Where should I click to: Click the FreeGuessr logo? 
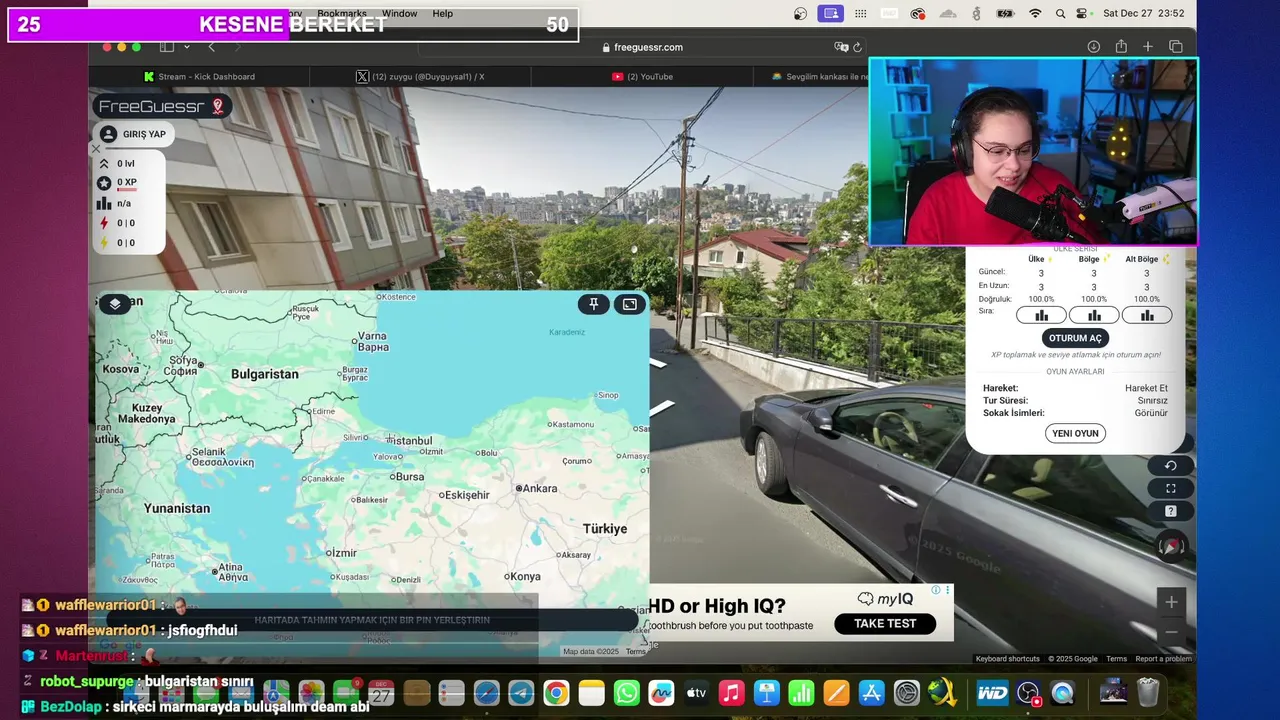tap(162, 106)
